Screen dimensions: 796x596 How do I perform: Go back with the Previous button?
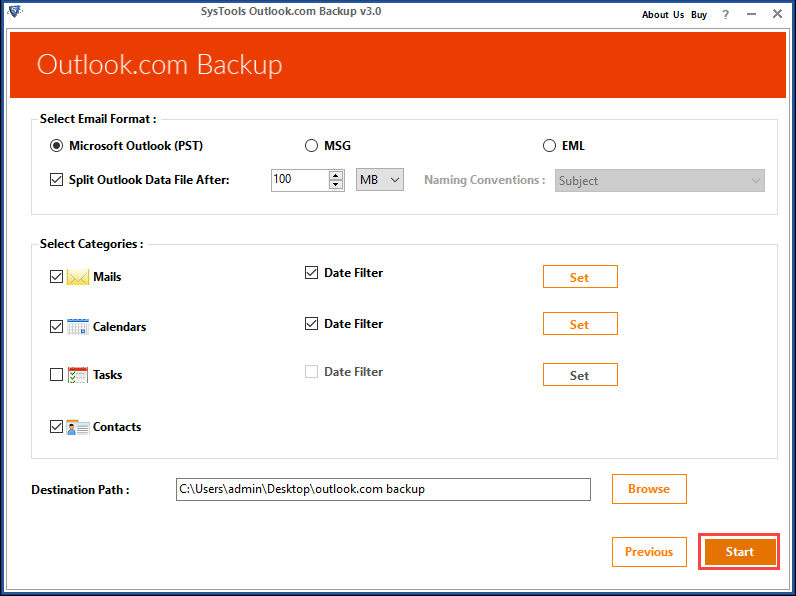(649, 552)
